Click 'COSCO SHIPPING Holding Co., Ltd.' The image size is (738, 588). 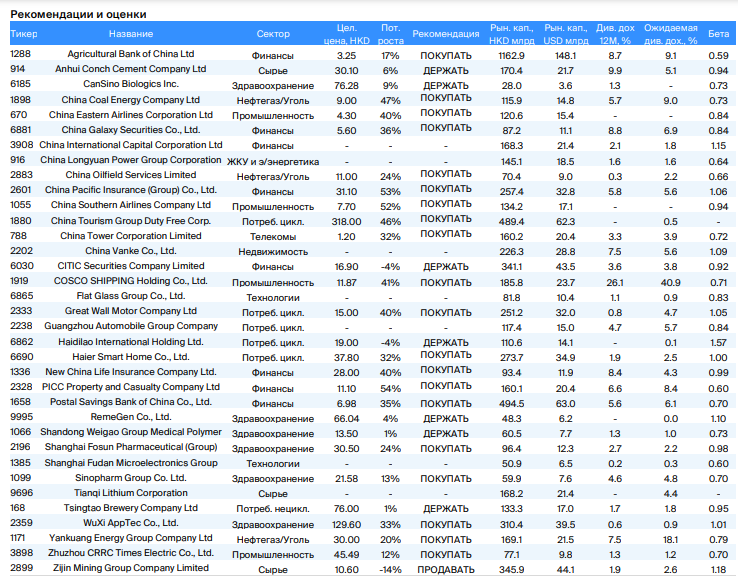[131, 282]
